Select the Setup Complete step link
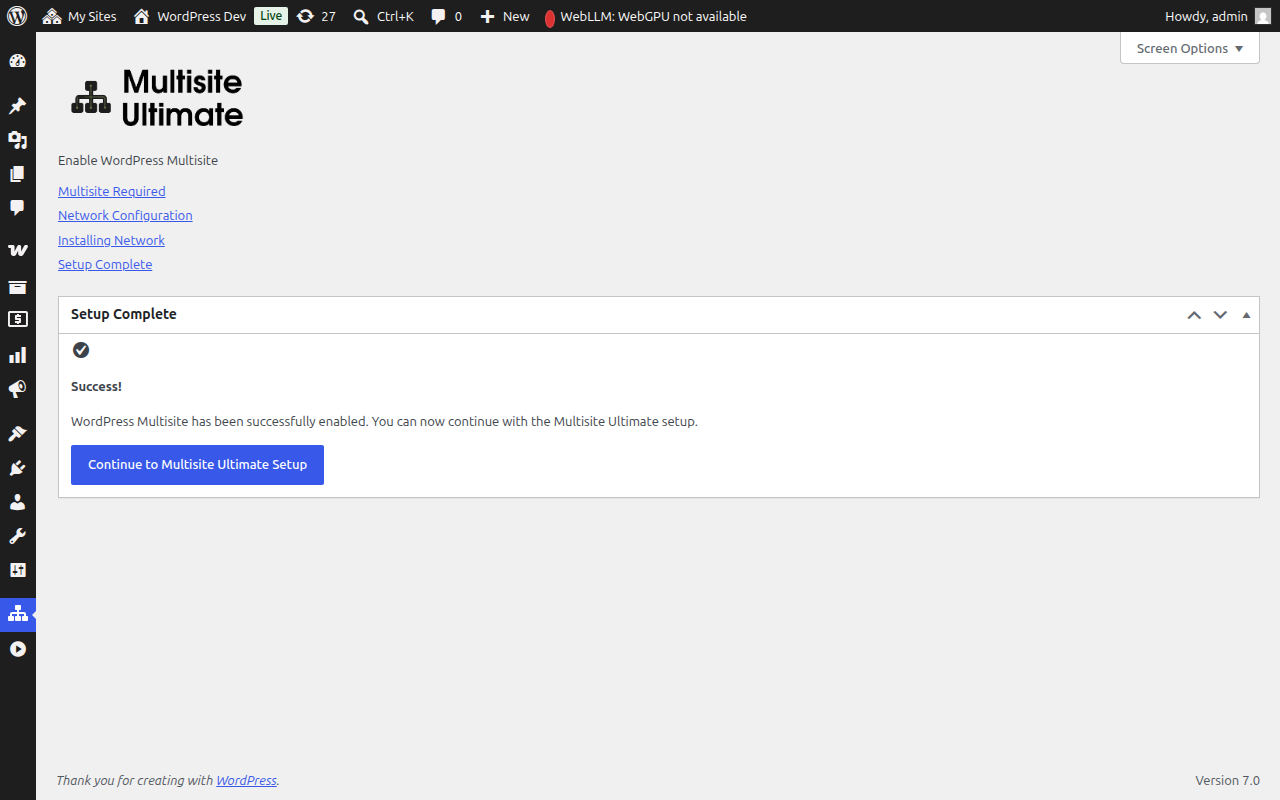1280x800 pixels. coord(105,264)
